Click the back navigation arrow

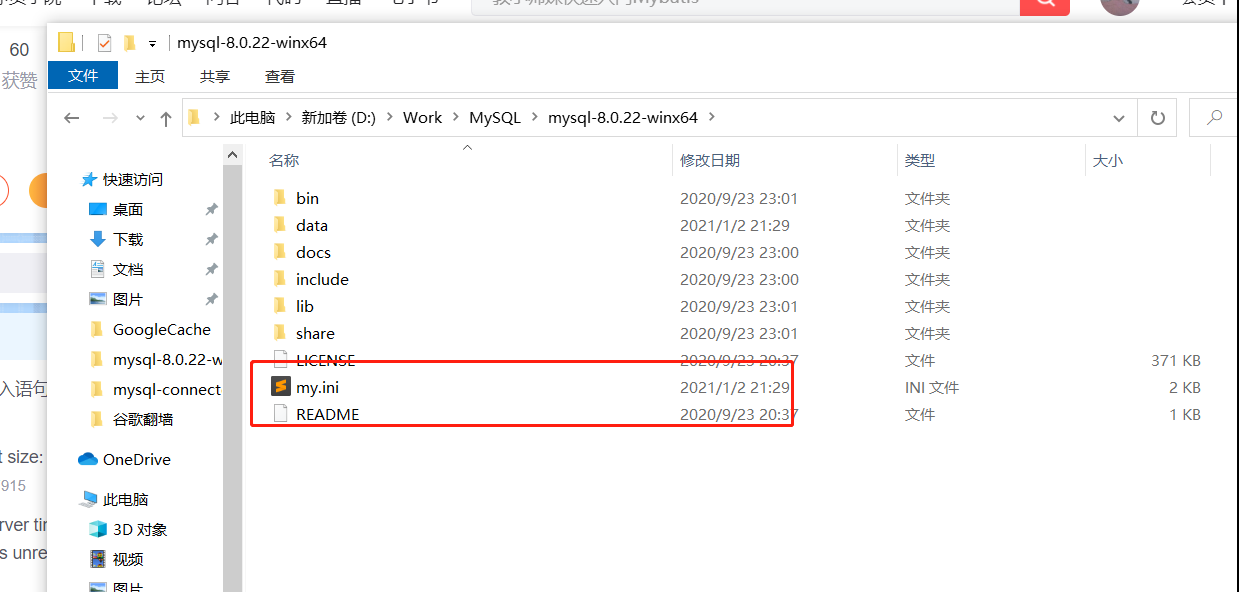pyautogui.click(x=71, y=118)
